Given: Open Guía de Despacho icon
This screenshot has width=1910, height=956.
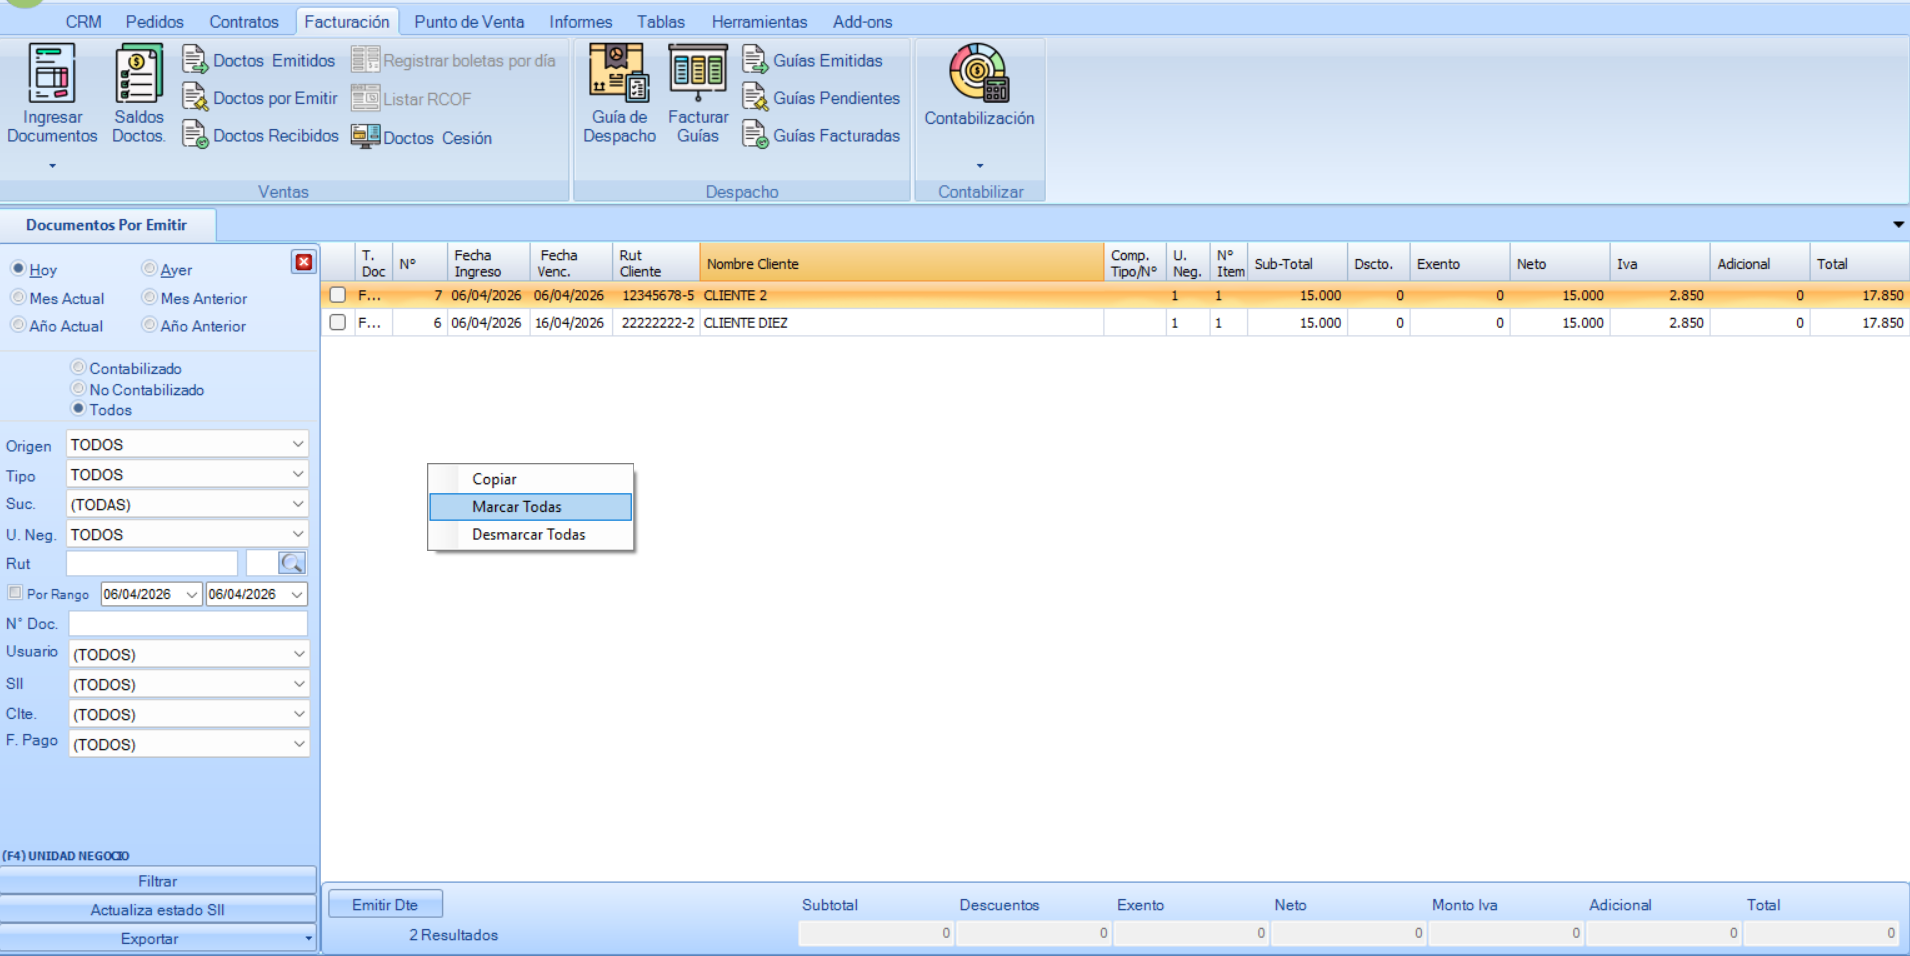Looking at the screenshot, I should (619, 75).
